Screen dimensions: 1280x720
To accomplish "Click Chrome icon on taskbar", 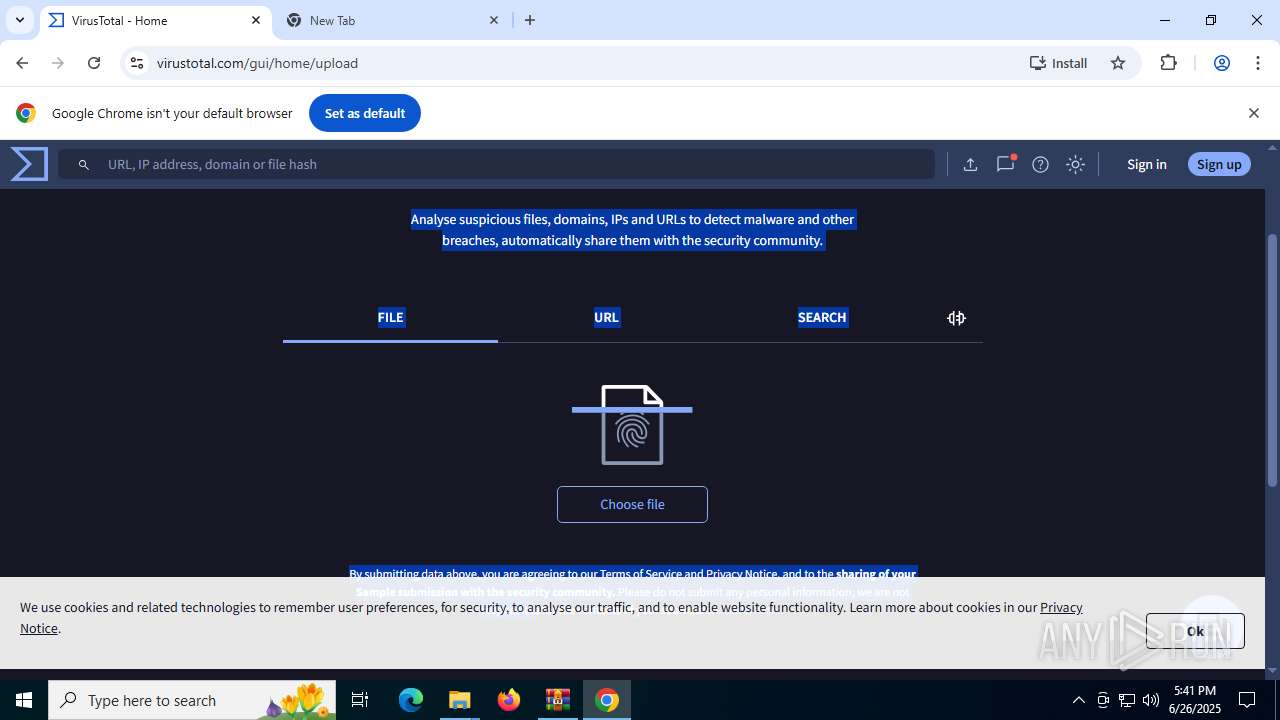I will click(607, 700).
